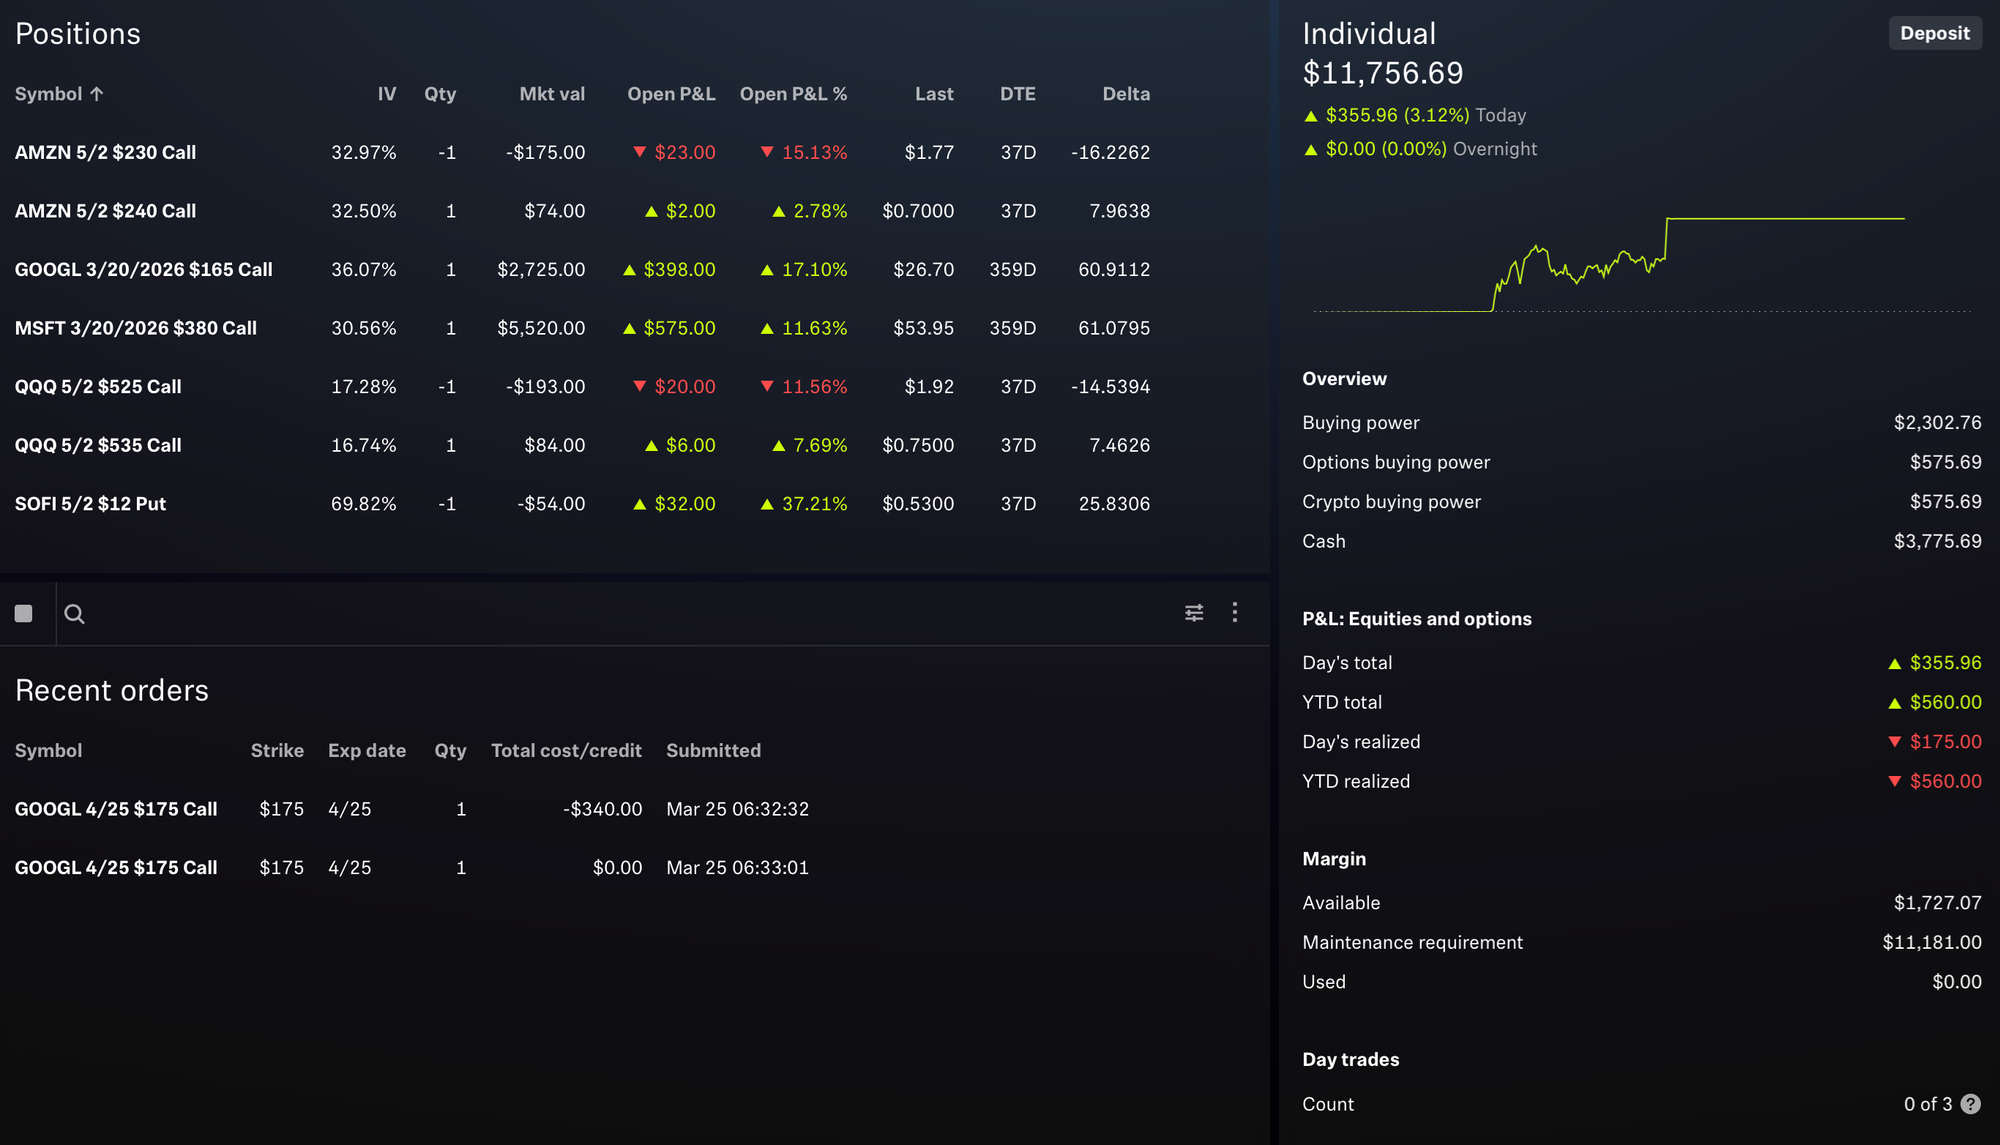2000x1145 pixels.
Task: Click the 60.9112 delta value
Action: tap(1114, 270)
